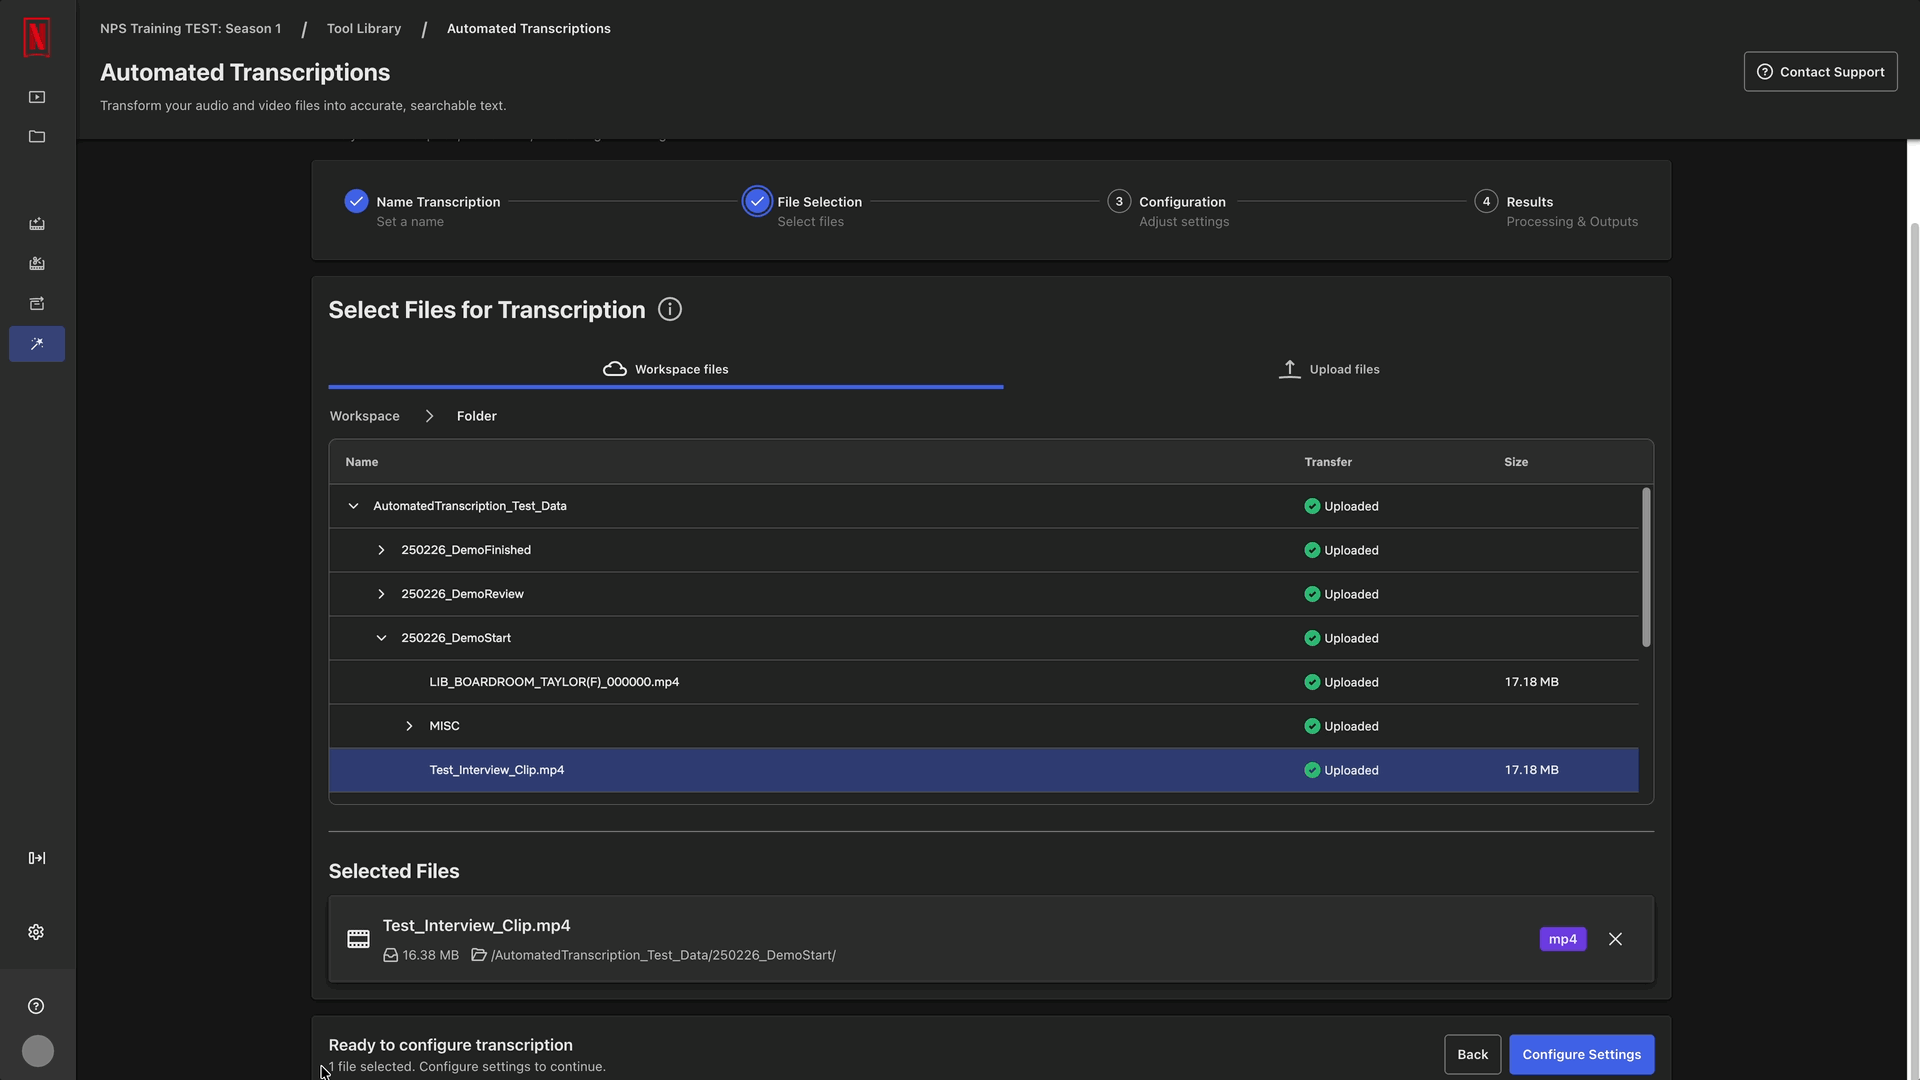Remove Test_Interview_Clip.mp4 from selected files

(x=1615, y=939)
